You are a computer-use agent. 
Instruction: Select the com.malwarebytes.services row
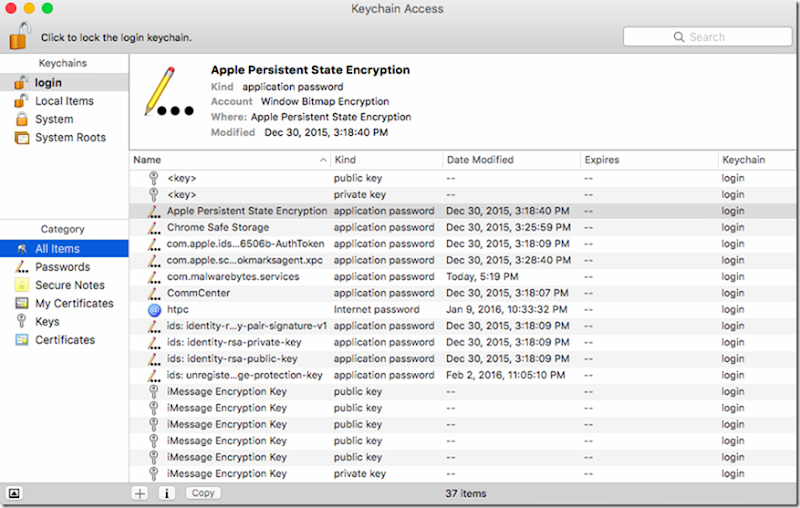pos(463,276)
